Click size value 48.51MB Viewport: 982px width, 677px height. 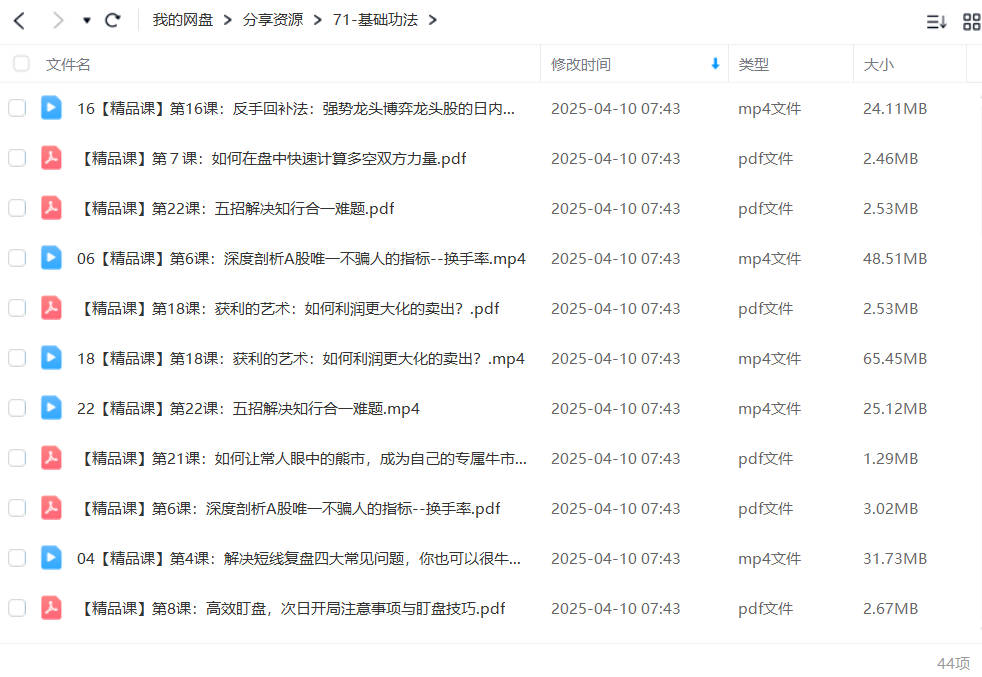895,258
